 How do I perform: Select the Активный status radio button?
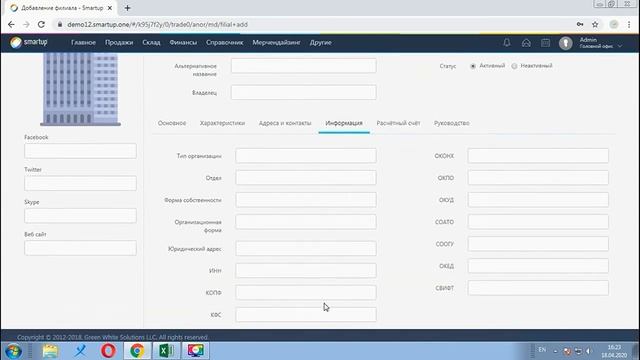click(x=473, y=66)
